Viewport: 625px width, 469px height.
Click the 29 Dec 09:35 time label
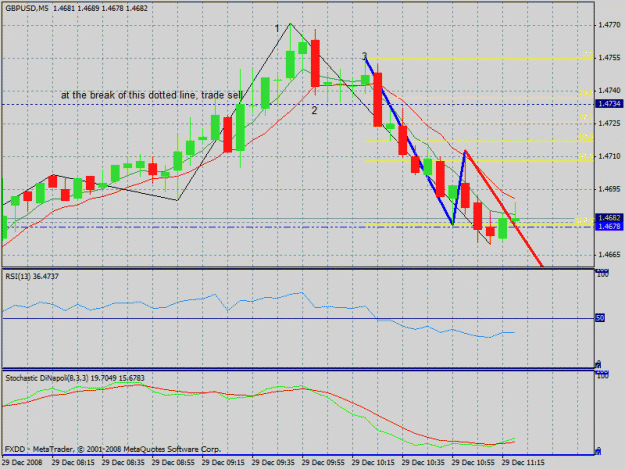tap(273, 463)
